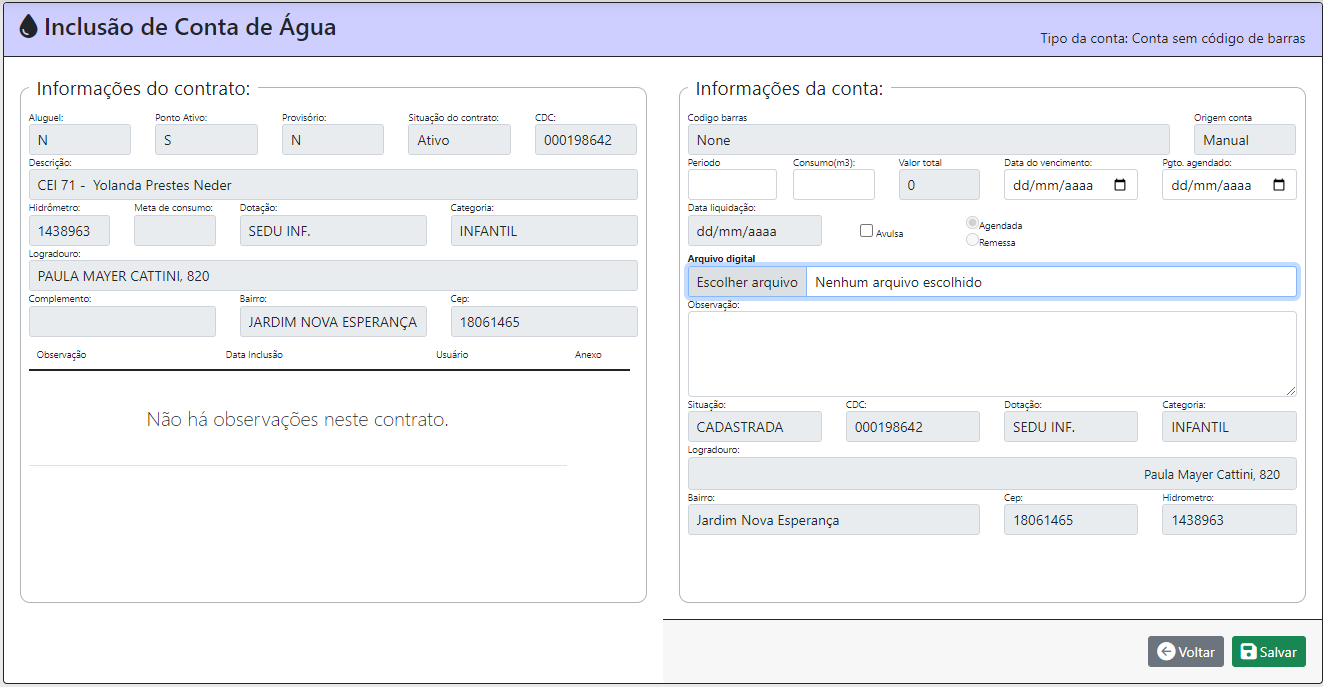Click the CDC field in Informações da conta
Screen dimensions: 1323x687
click(913, 427)
